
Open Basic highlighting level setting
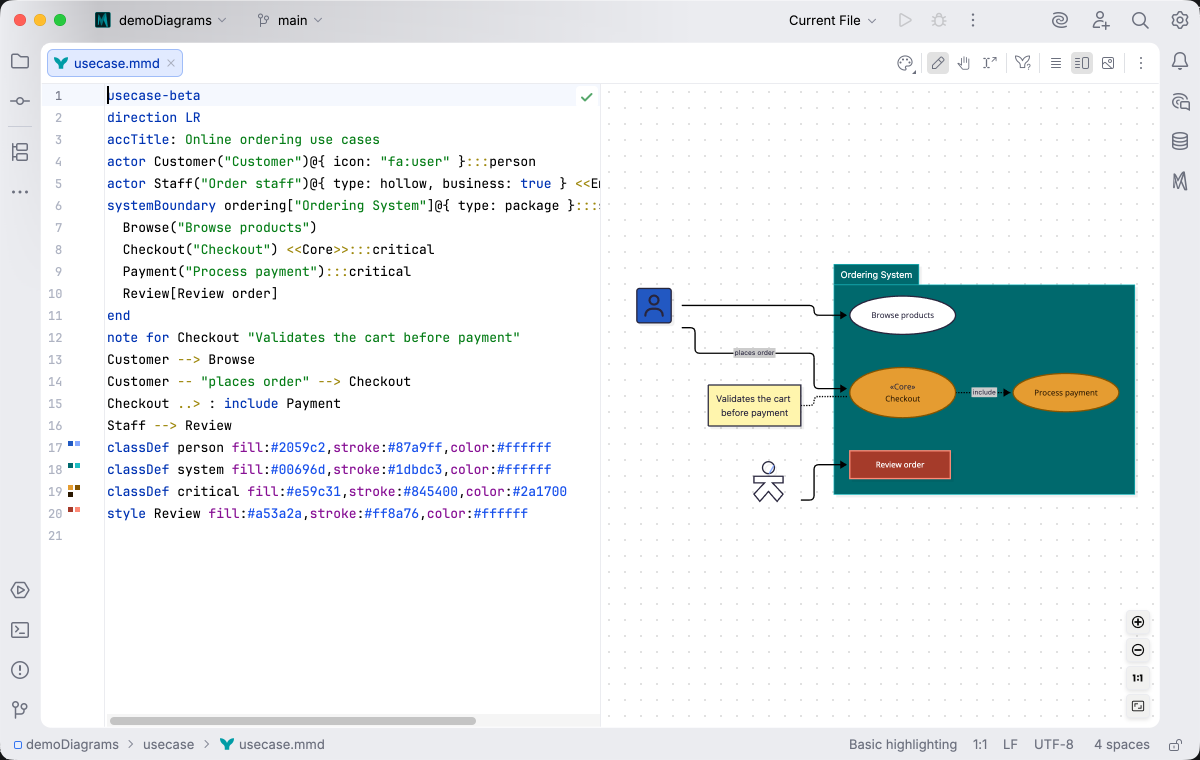tap(903, 744)
